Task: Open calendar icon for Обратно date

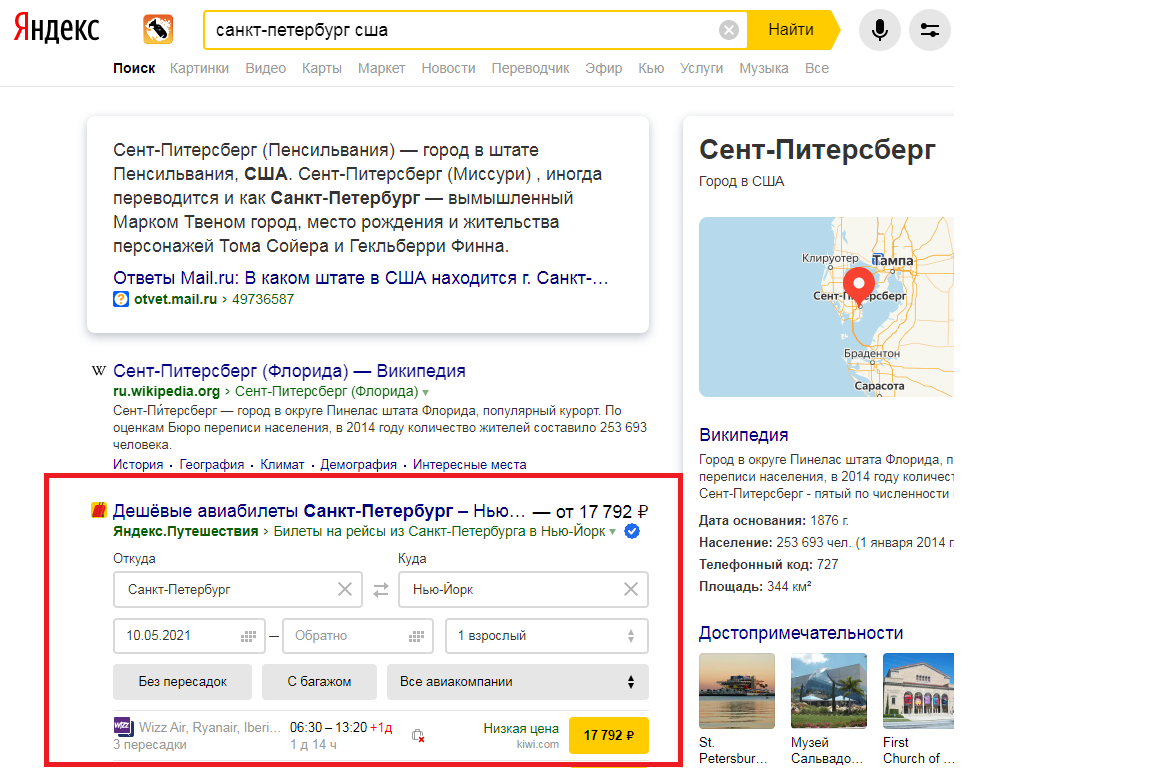Action: tap(417, 636)
